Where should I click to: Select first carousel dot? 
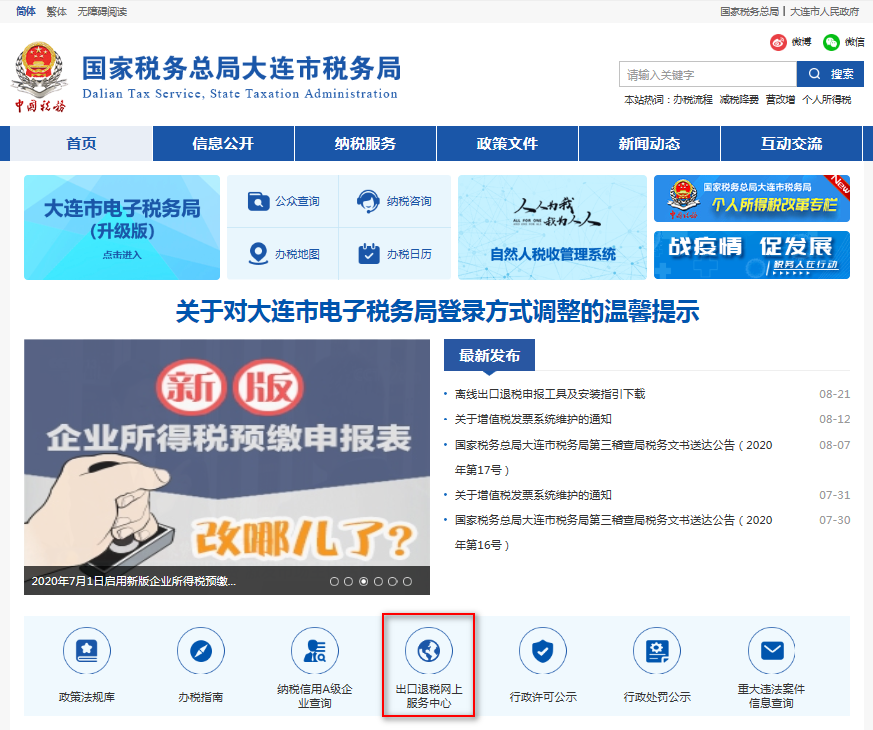[334, 581]
